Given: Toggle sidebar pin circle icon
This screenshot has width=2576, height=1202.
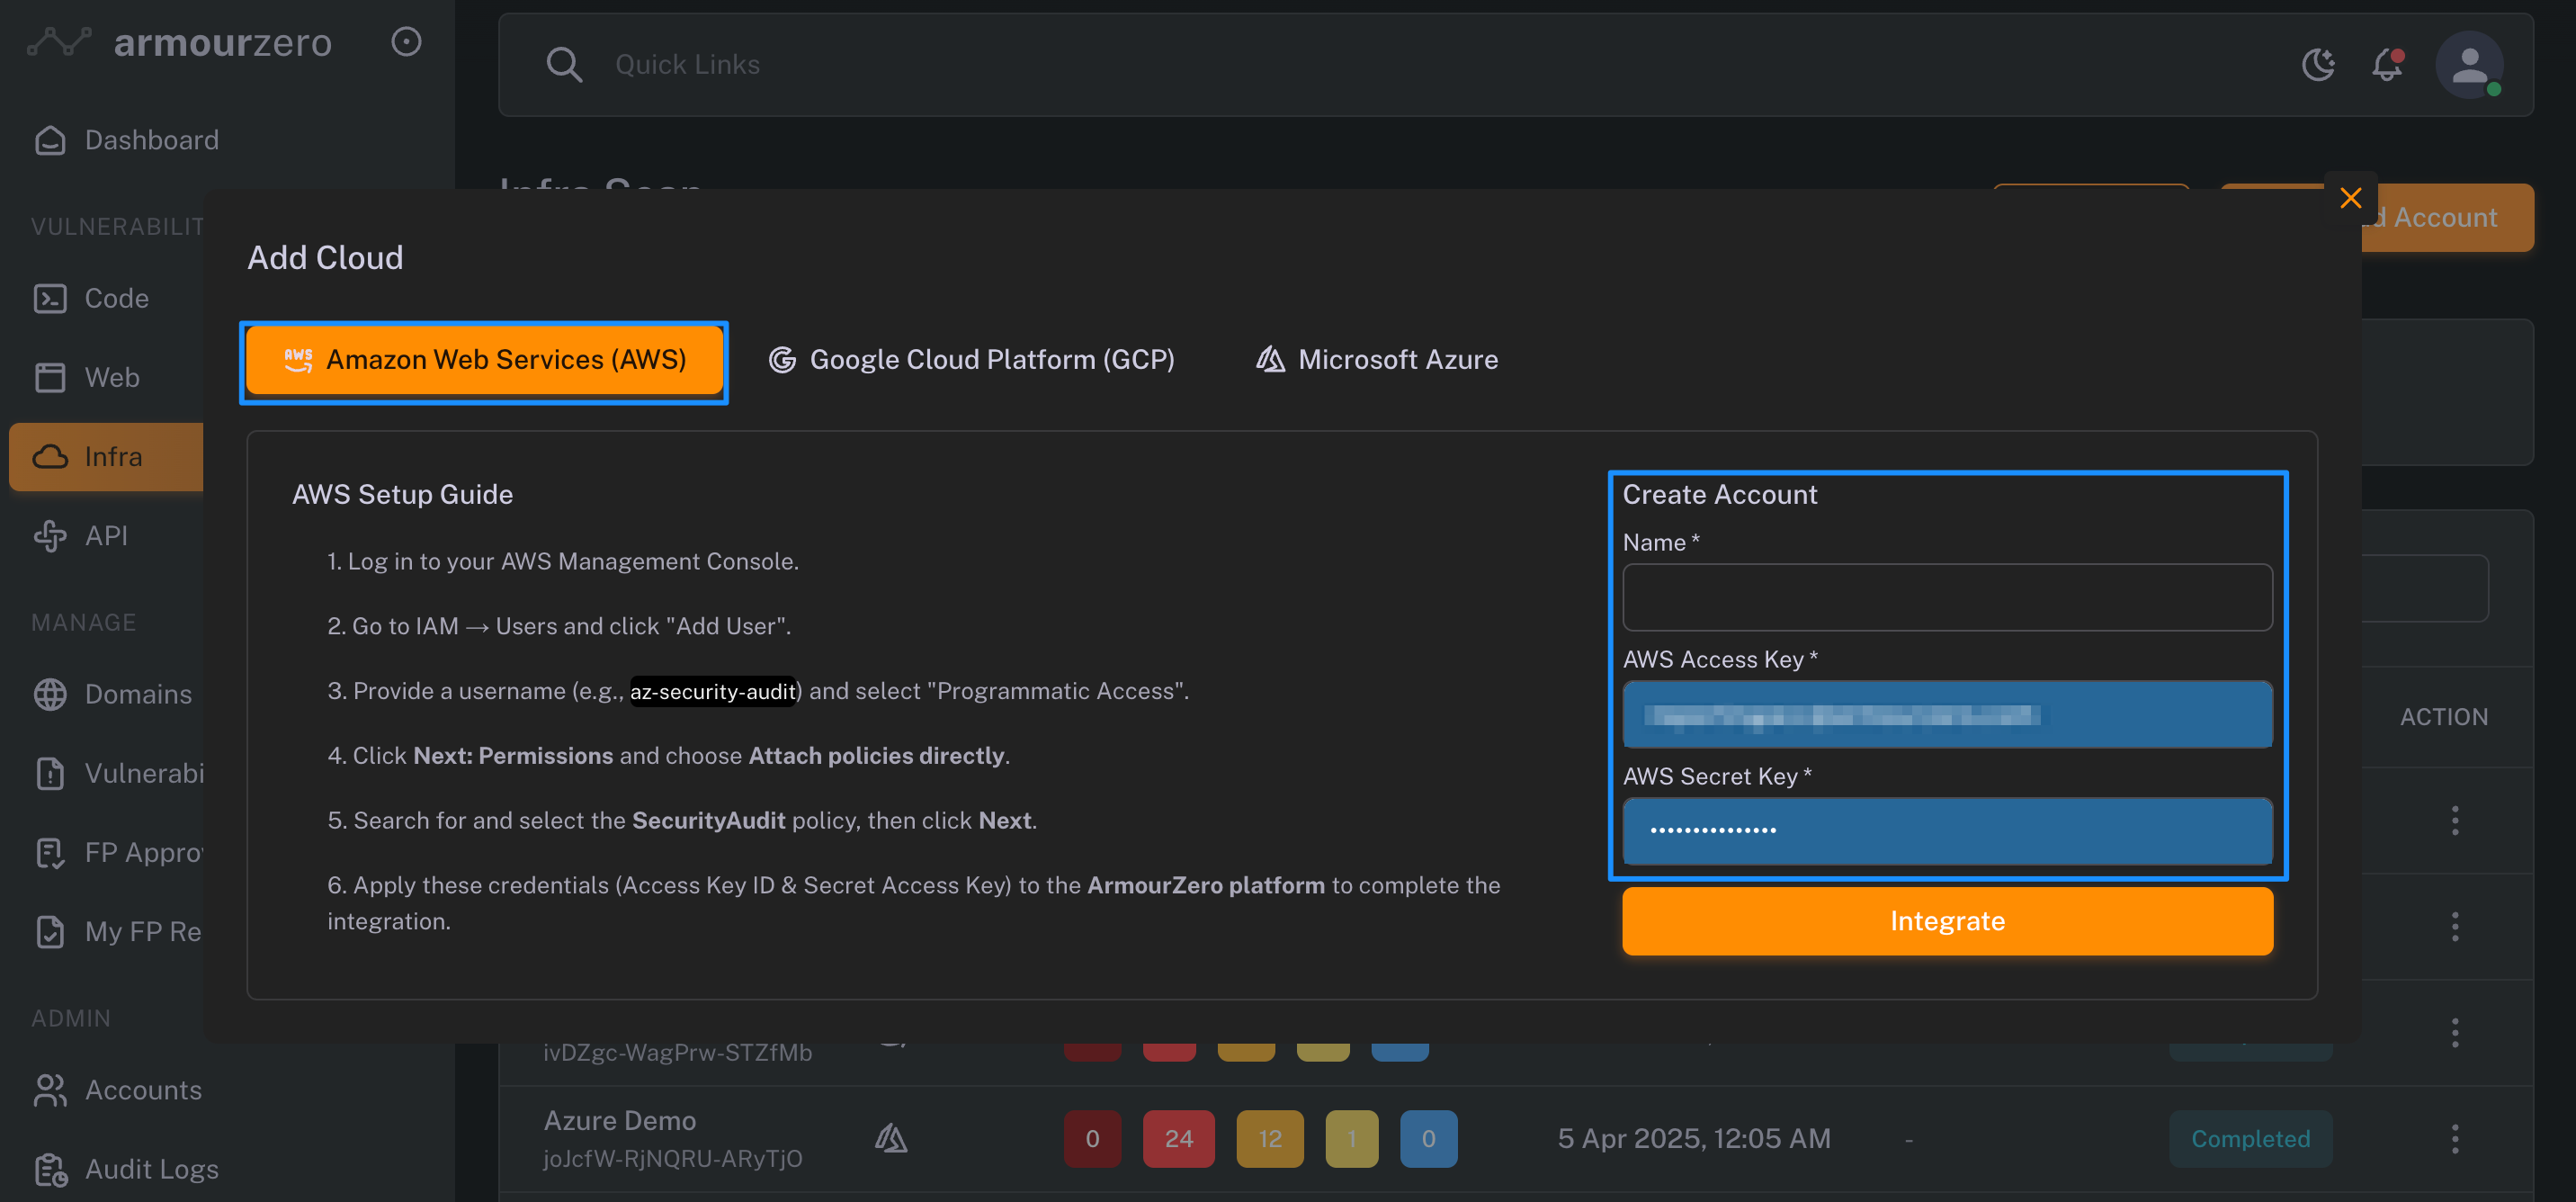Looking at the screenshot, I should (406, 42).
